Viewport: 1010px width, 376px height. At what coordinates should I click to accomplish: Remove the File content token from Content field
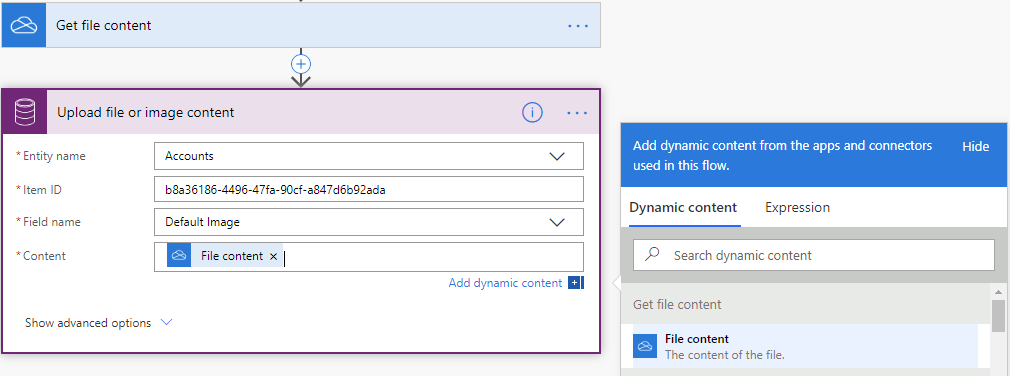[x=273, y=256]
